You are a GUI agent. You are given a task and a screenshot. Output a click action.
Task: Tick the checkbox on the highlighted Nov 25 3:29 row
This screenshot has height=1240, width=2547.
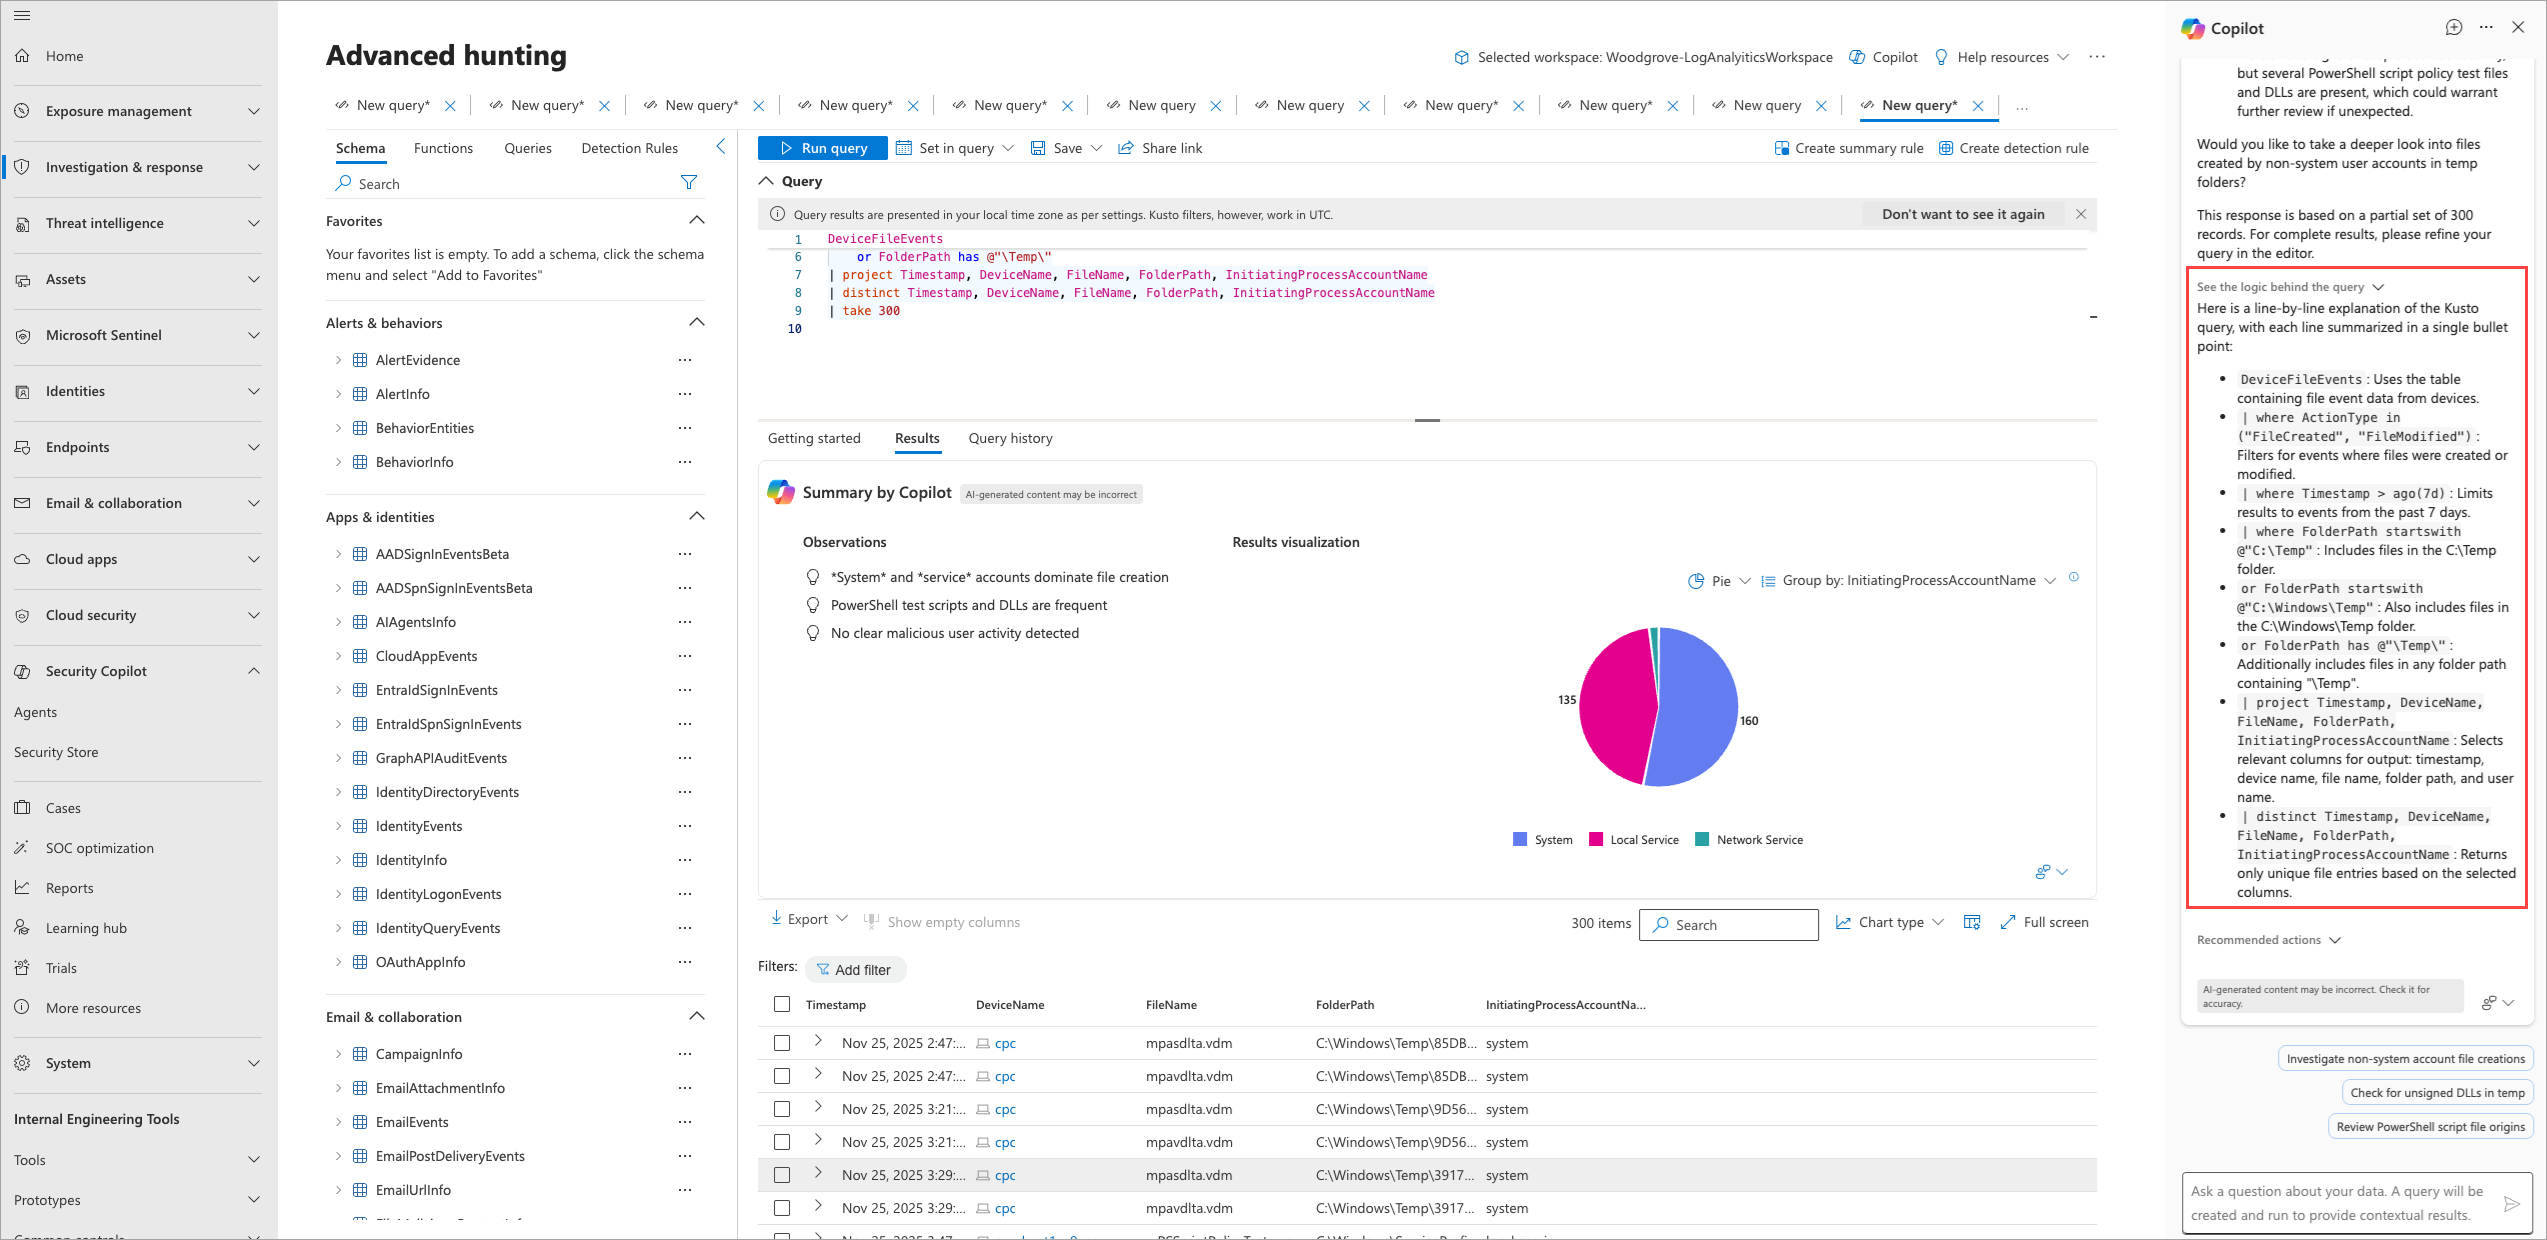pos(782,1175)
